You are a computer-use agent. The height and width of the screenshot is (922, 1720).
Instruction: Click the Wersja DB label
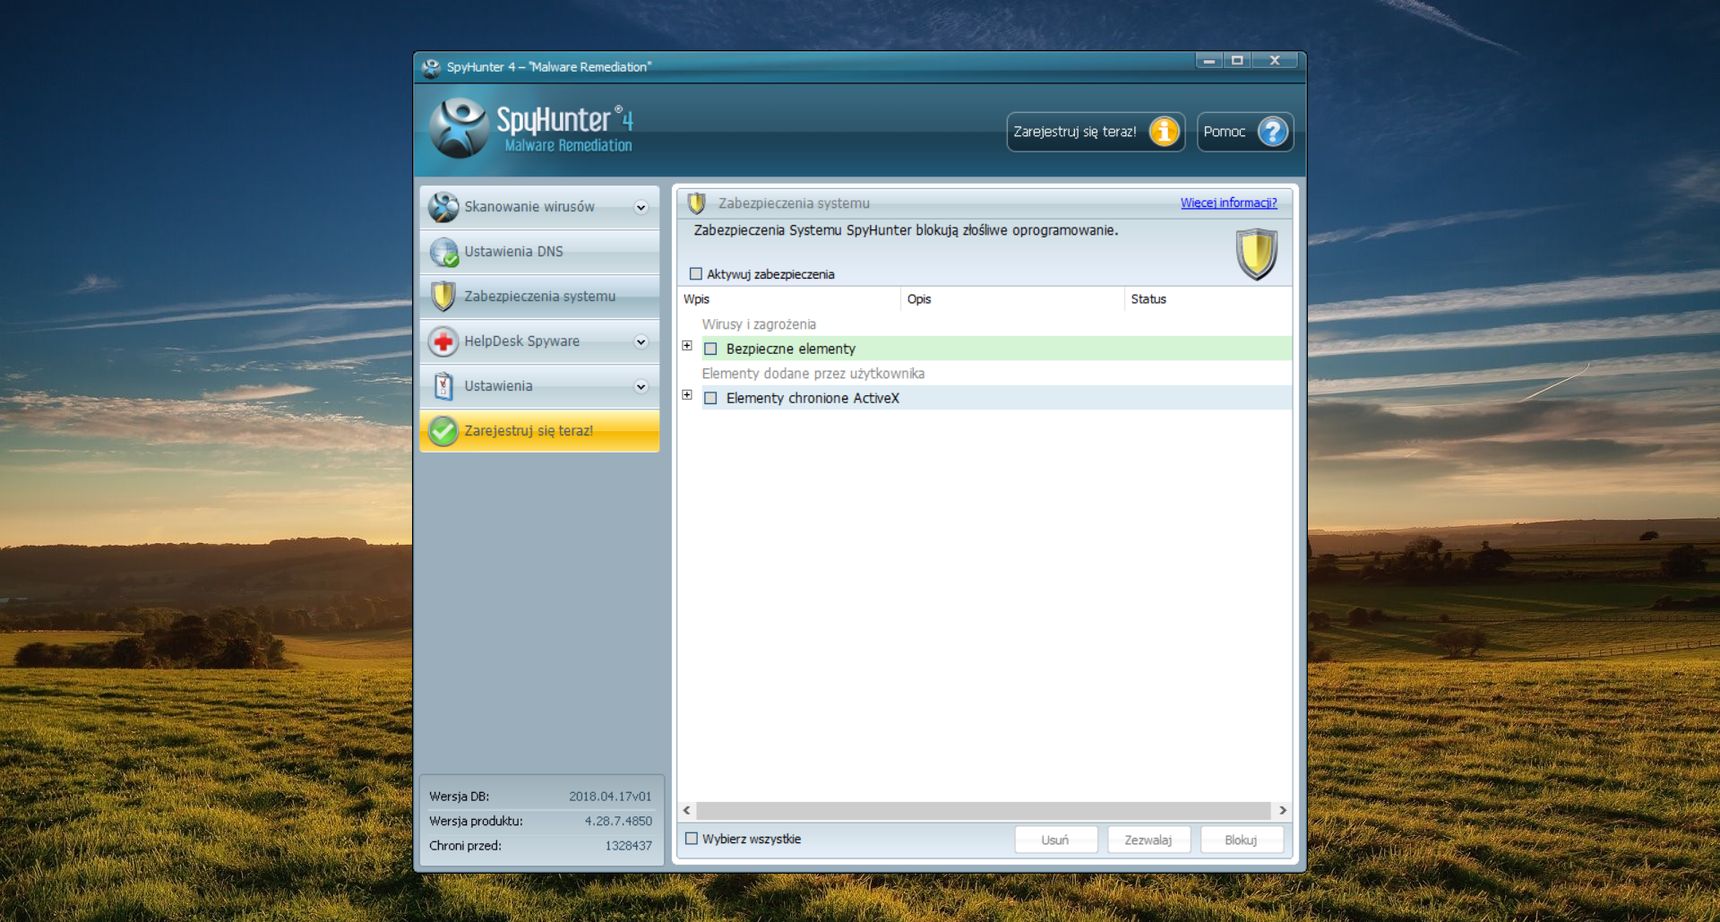pos(459,797)
